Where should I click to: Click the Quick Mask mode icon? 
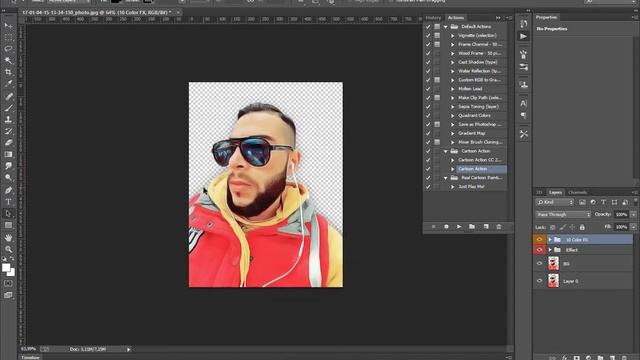(x=8, y=283)
